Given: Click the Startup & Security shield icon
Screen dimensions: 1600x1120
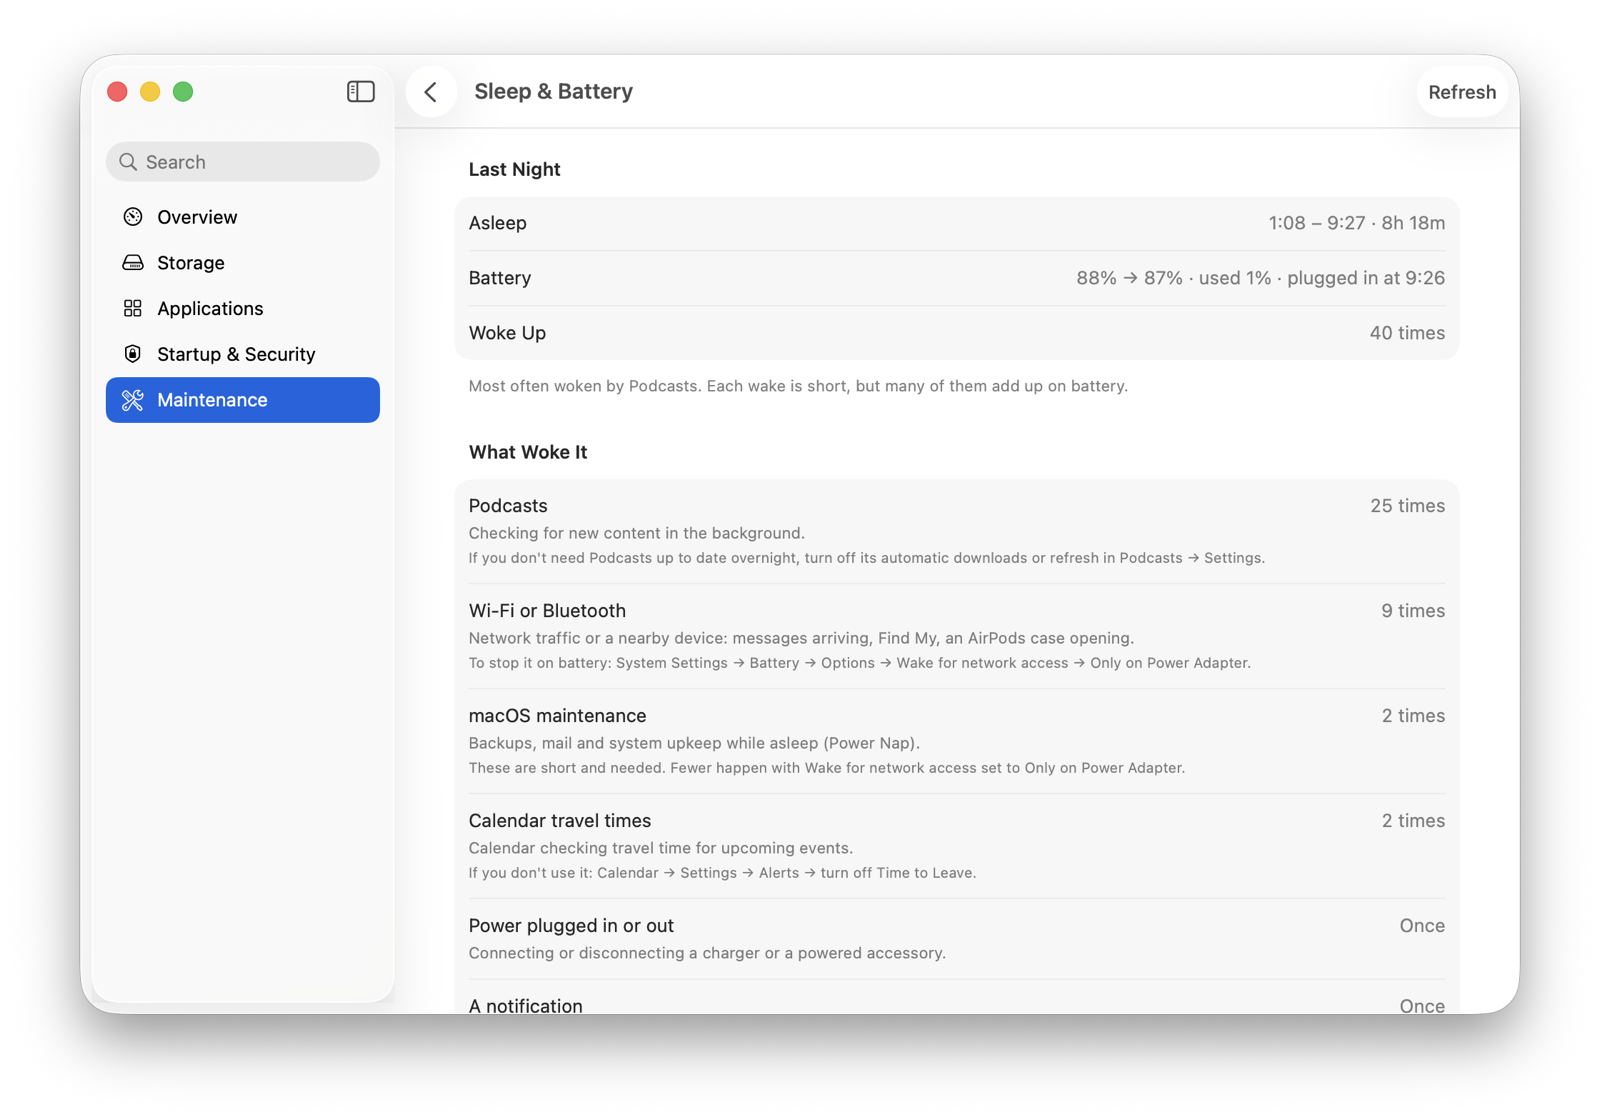Looking at the screenshot, I should click(133, 354).
